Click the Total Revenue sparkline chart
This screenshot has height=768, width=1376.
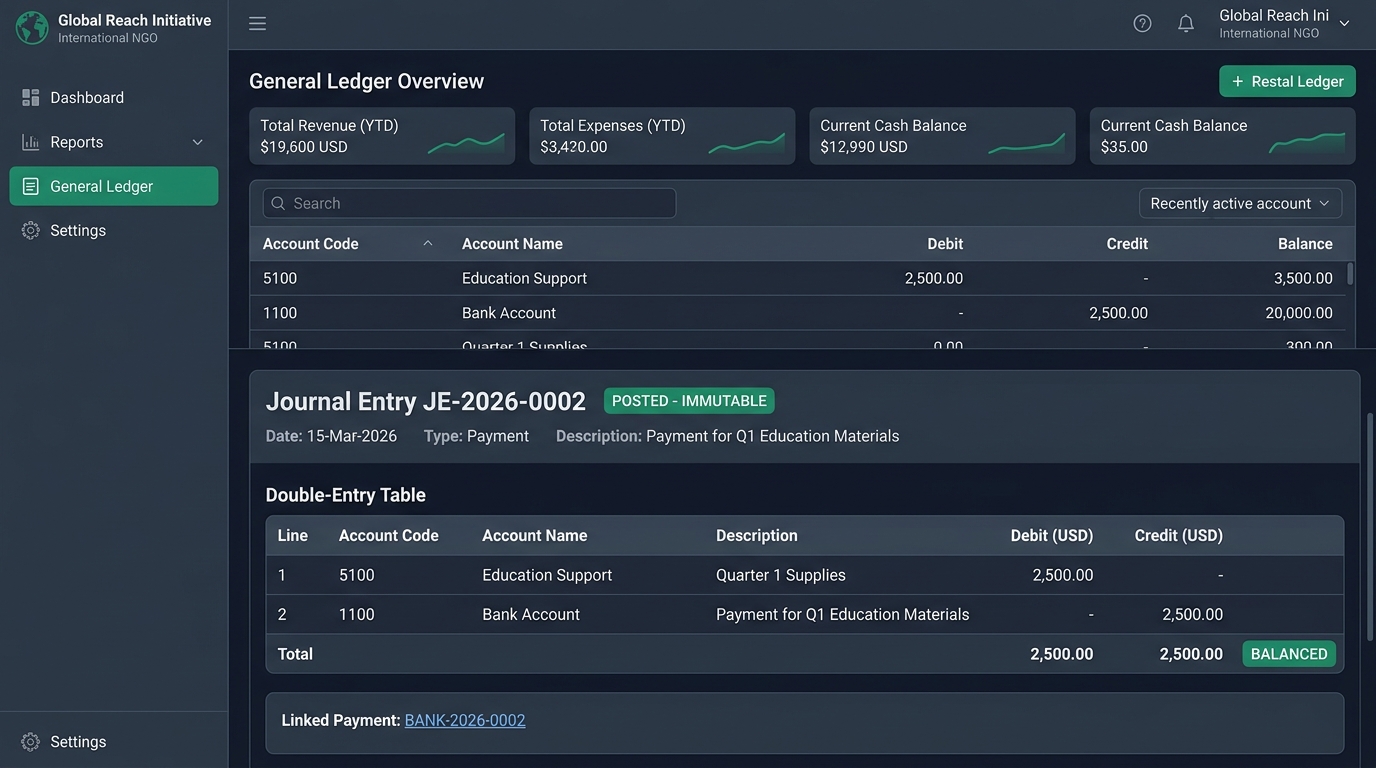pos(466,144)
